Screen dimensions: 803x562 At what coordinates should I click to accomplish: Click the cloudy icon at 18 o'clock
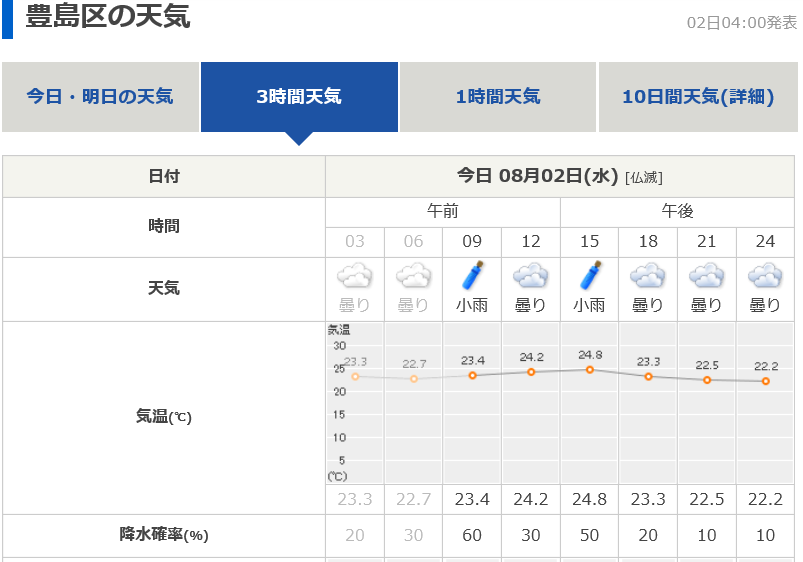tap(648, 275)
